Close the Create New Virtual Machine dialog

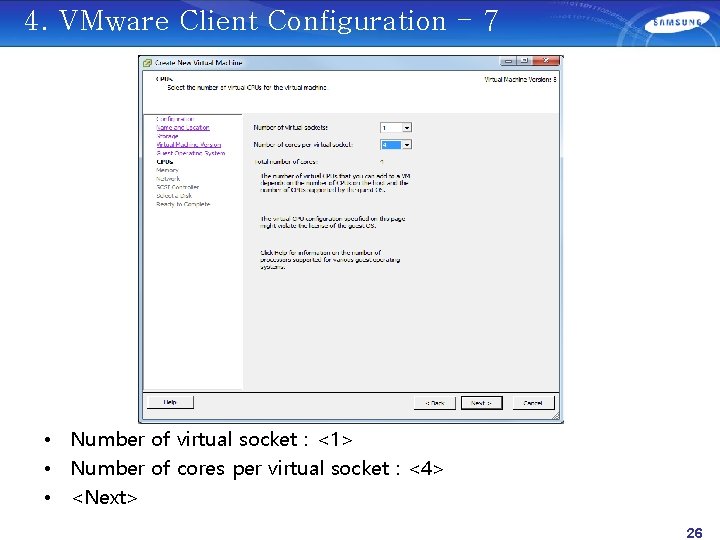546,61
